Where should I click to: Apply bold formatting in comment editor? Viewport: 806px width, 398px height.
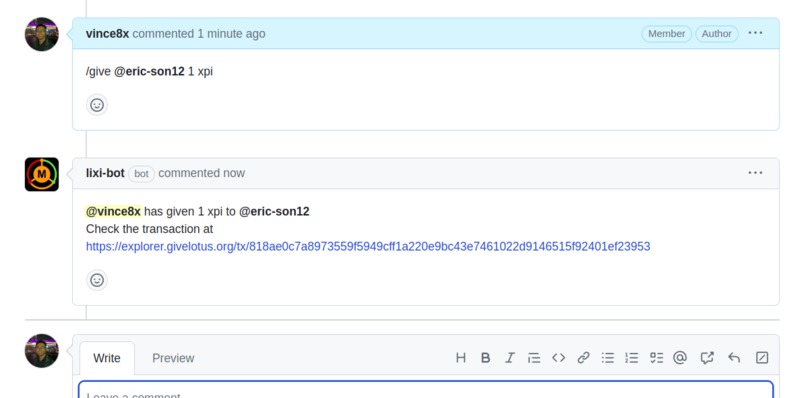[x=485, y=358]
